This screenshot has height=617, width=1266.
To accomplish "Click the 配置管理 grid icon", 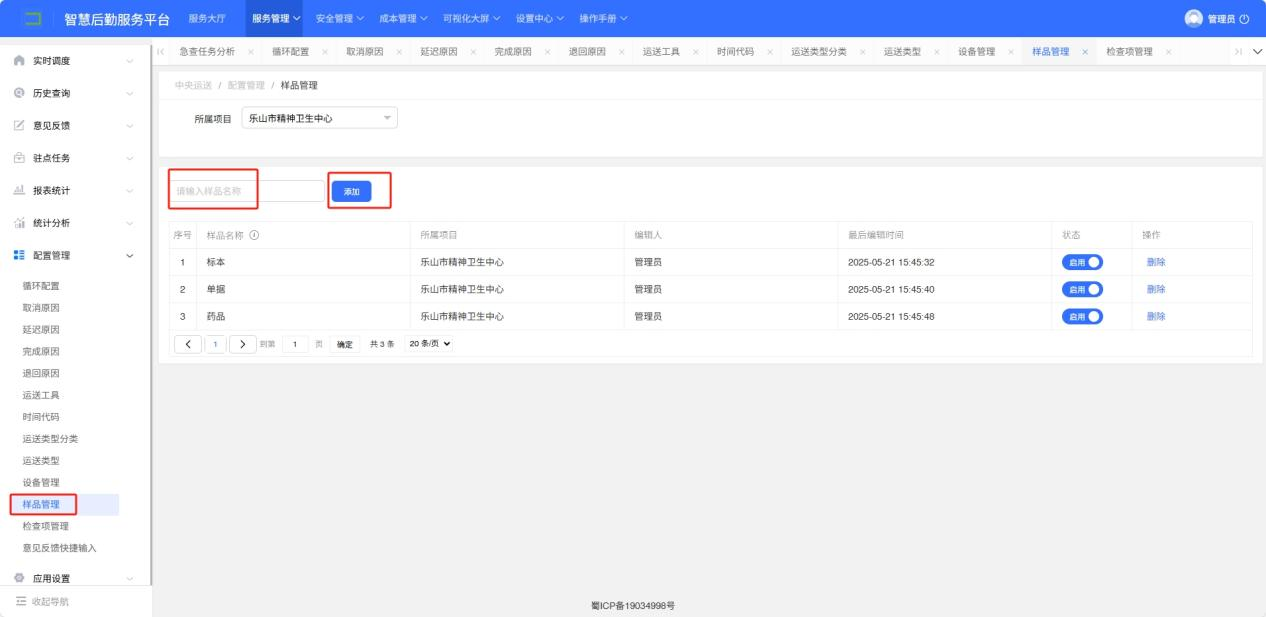I will pyautogui.click(x=19, y=255).
